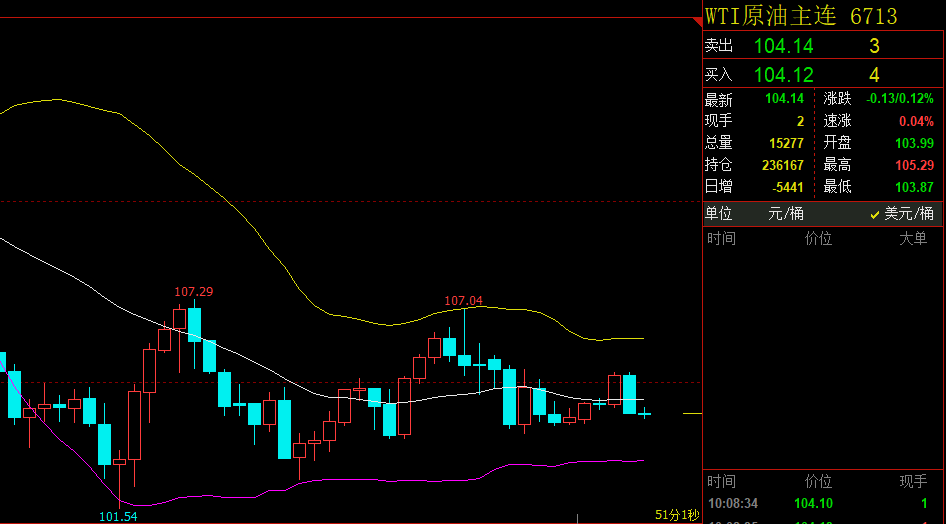Image resolution: width=946 pixels, height=524 pixels.
Task: Select the checked 美元/桶 unit option
Action: 902,213
